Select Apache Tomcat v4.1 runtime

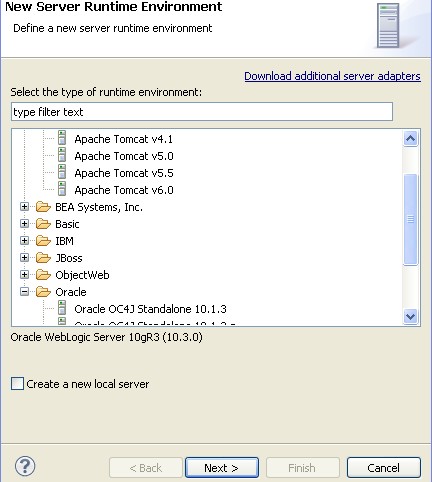click(x=124, y=139)
